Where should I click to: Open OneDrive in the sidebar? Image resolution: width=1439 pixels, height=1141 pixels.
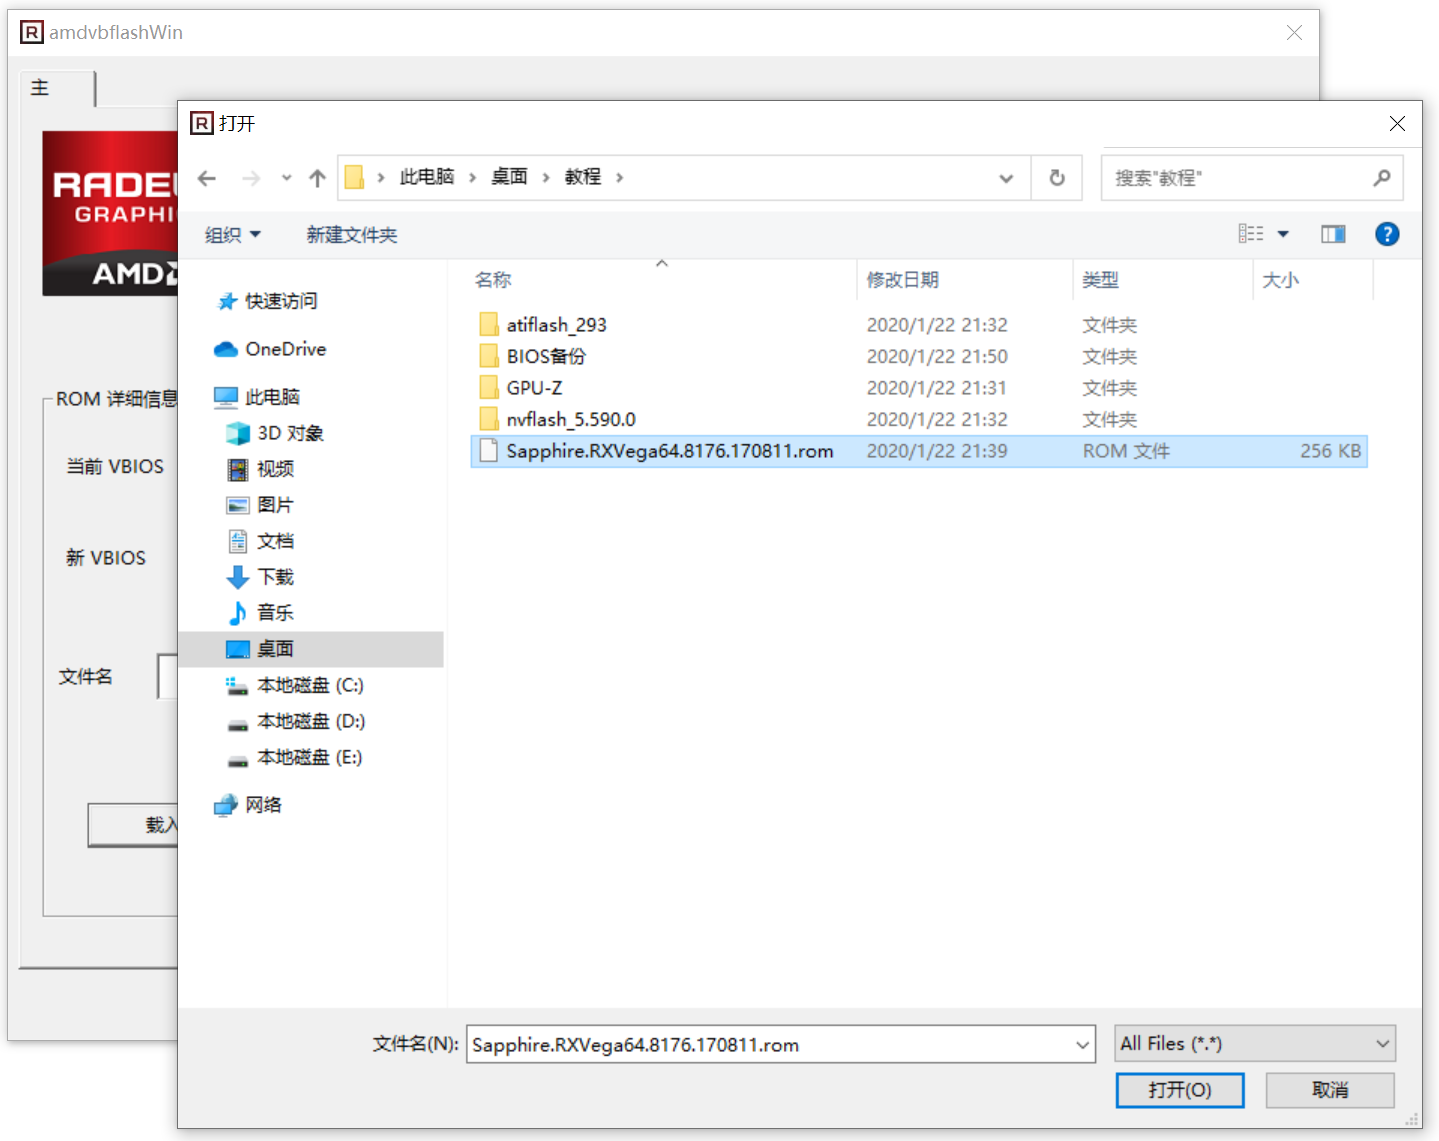tap(271, 349)
